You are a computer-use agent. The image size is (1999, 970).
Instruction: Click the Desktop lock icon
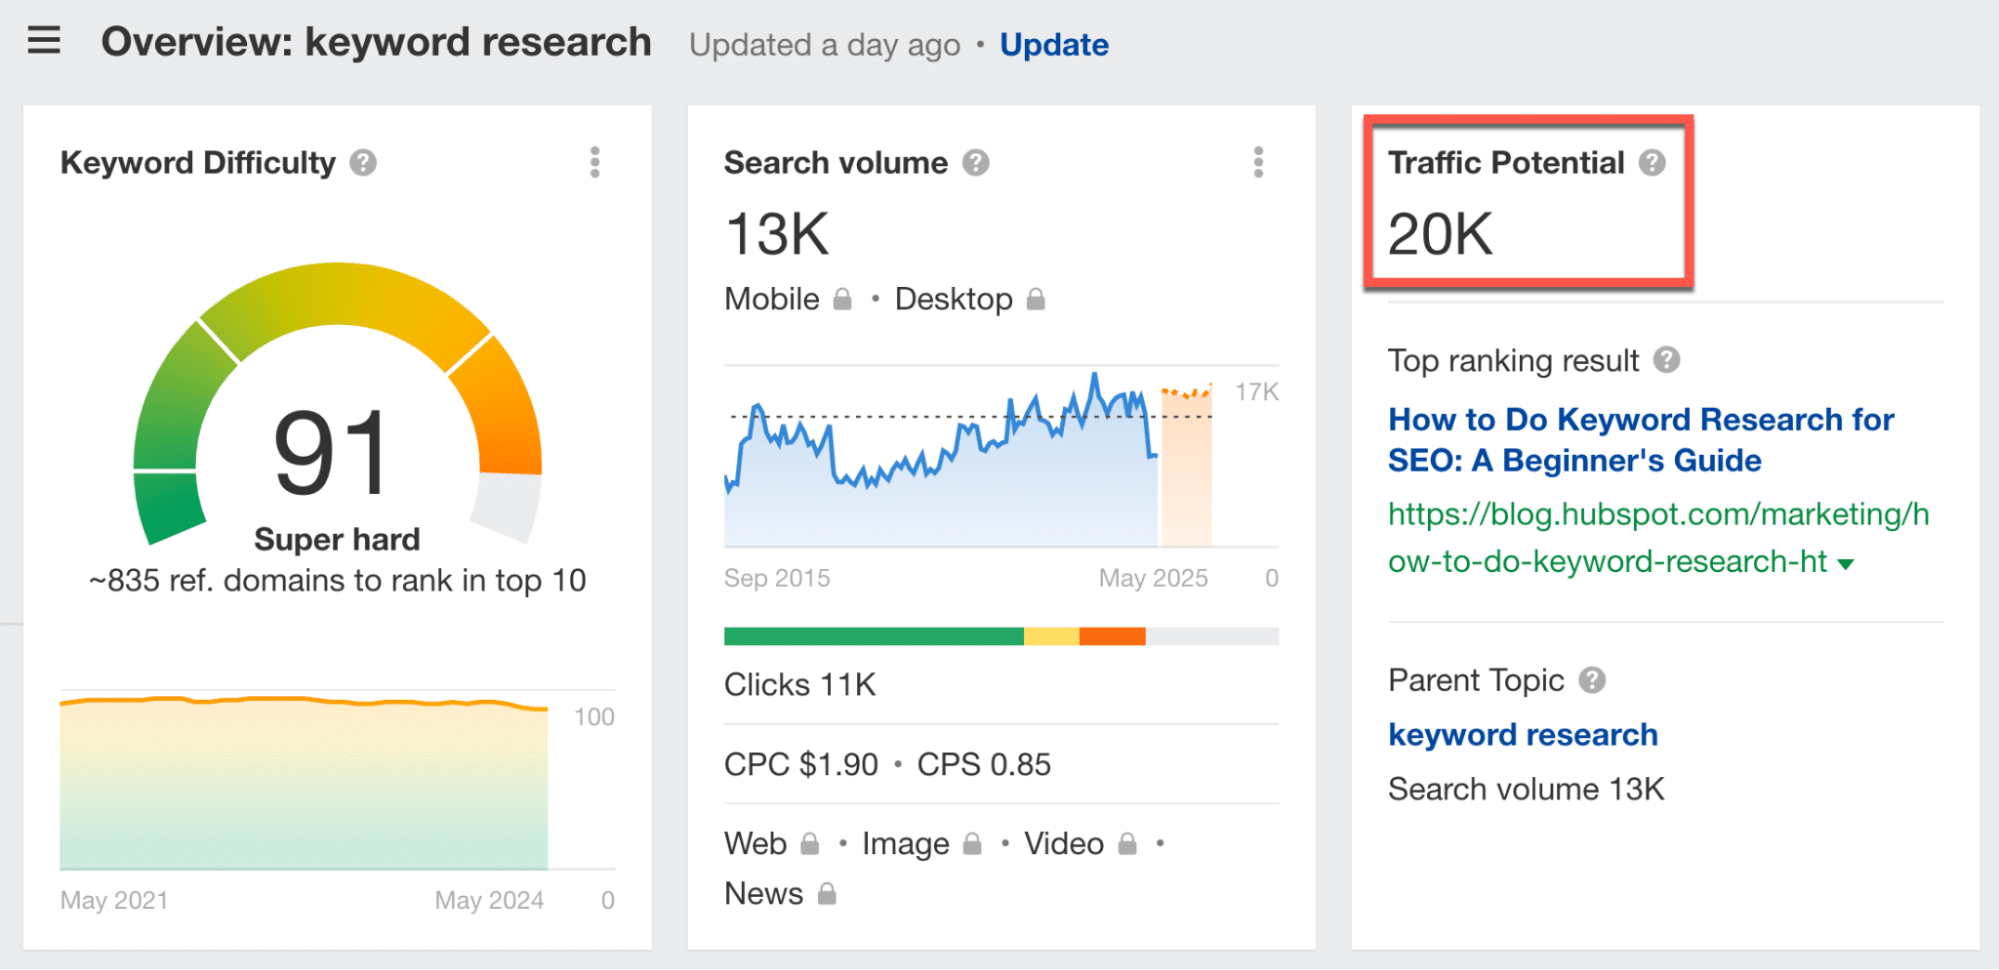pyautogui.click(x=1036, y=298)
